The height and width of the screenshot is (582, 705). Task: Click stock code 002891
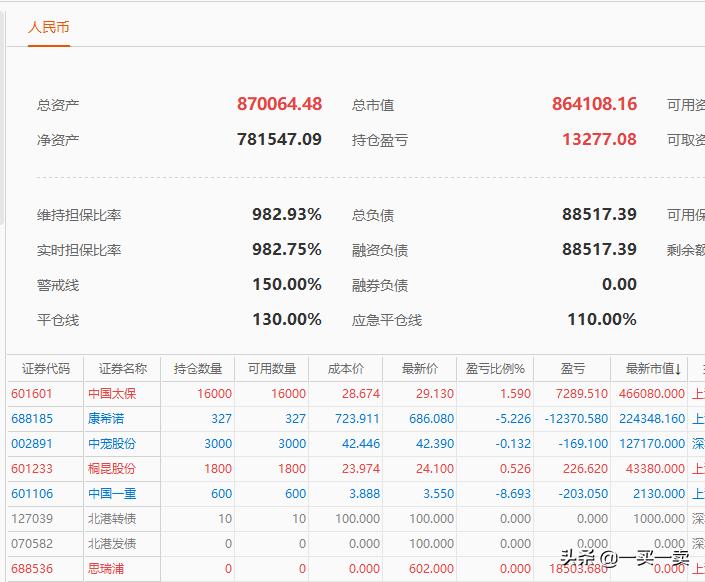coord(33,444)
